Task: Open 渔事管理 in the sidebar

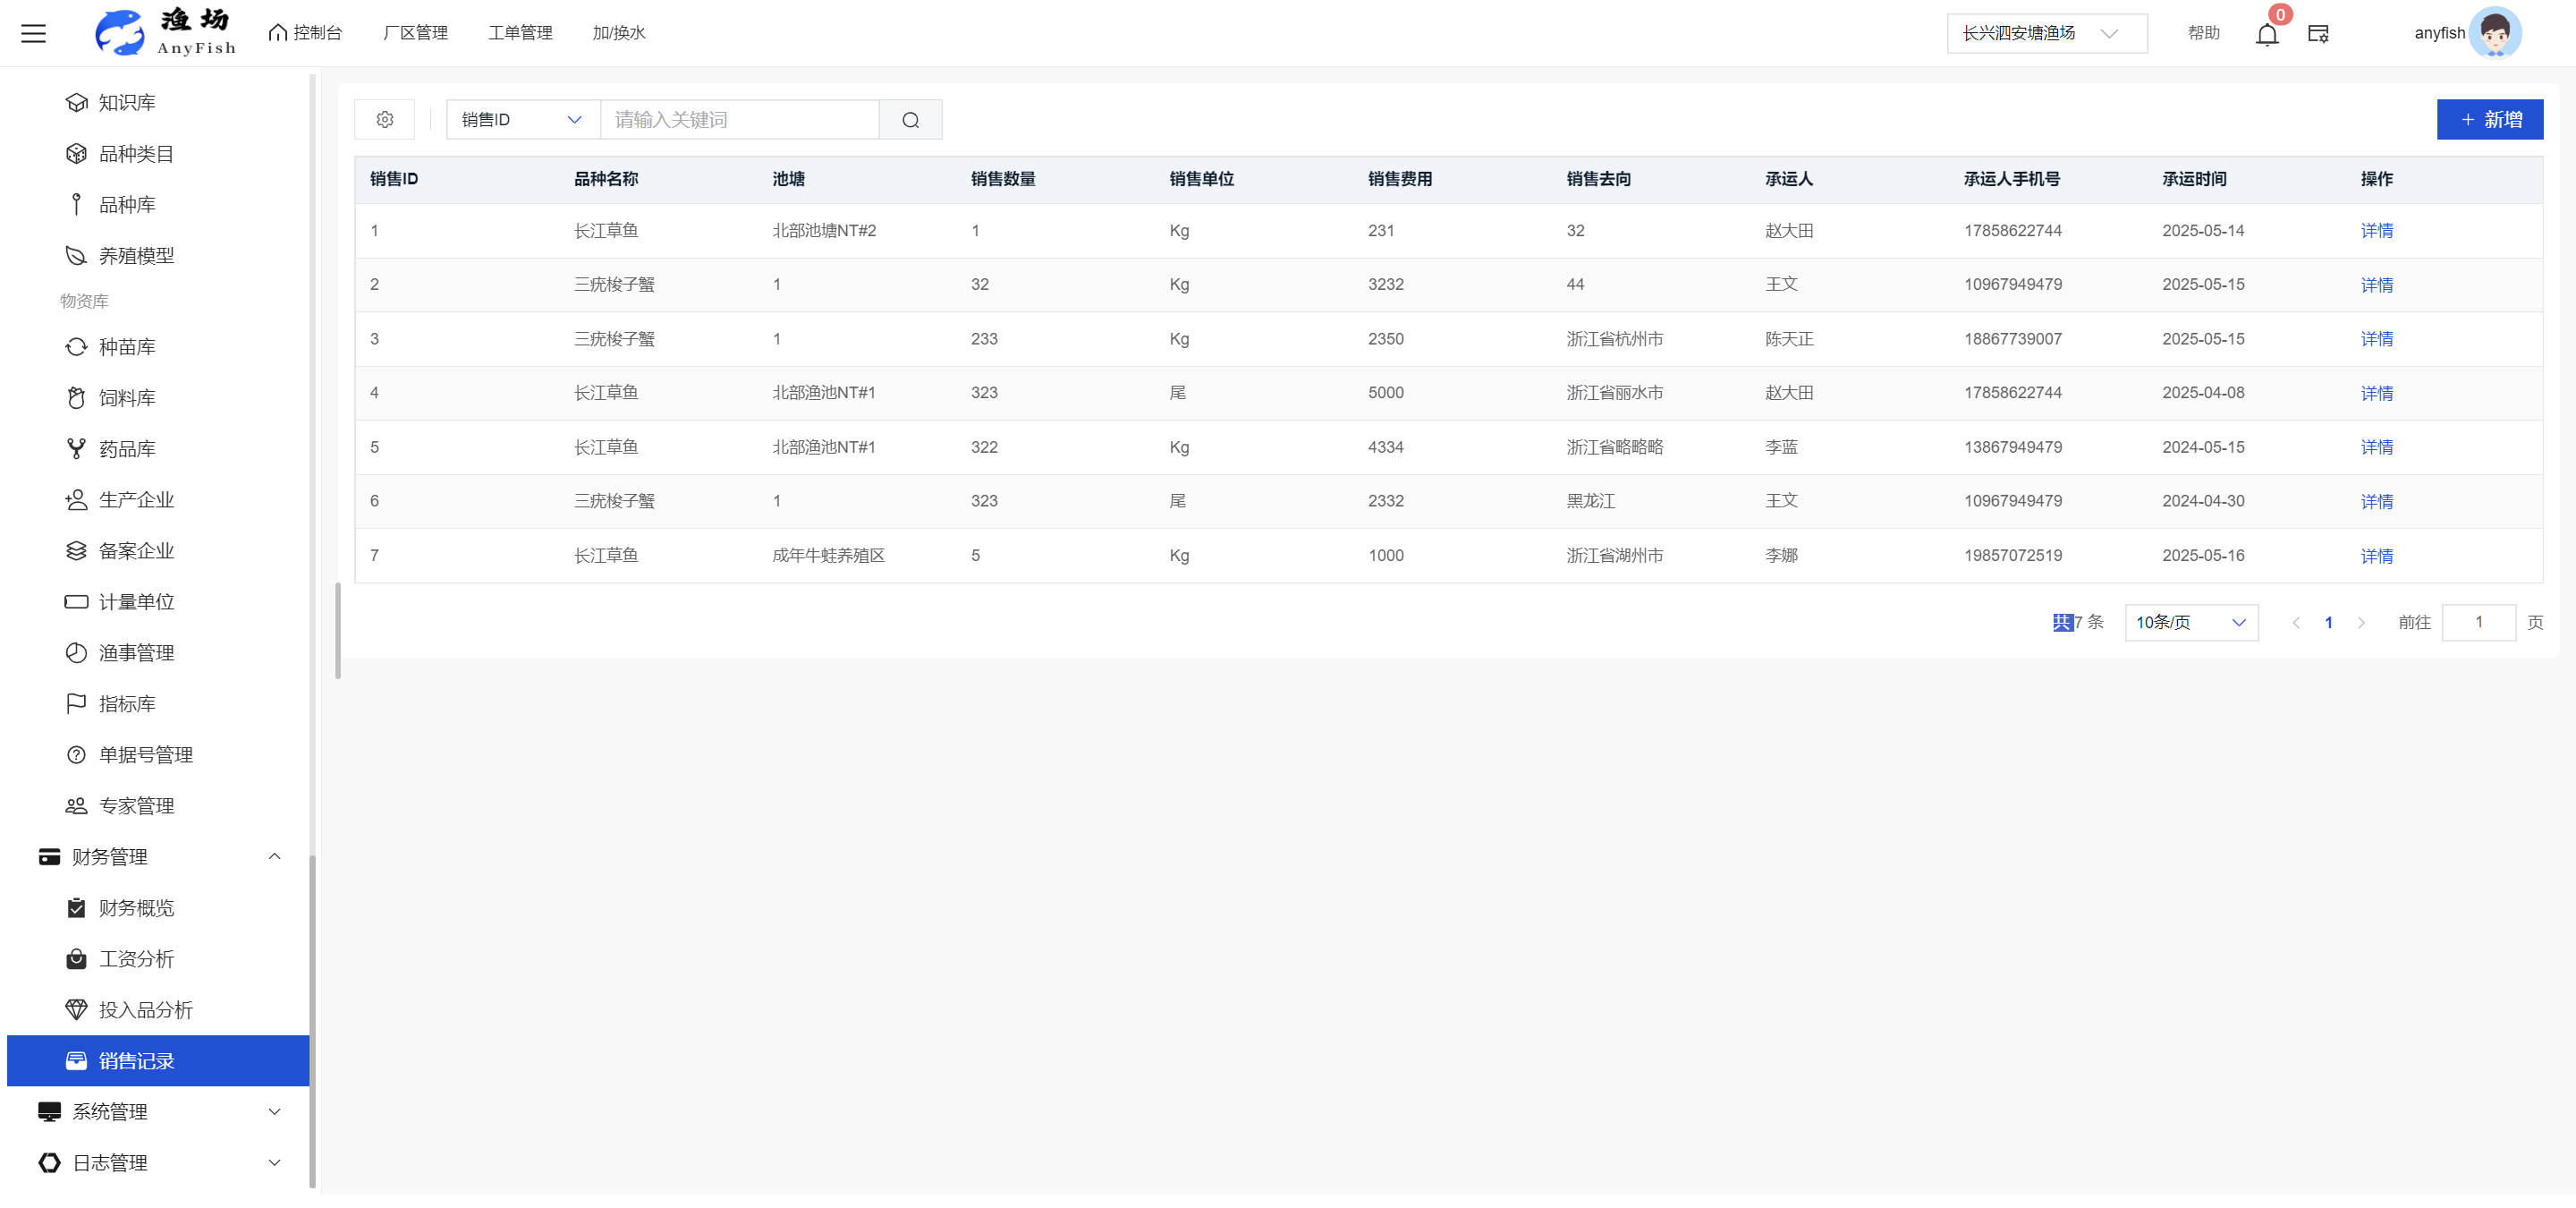Action: (136, 652)
